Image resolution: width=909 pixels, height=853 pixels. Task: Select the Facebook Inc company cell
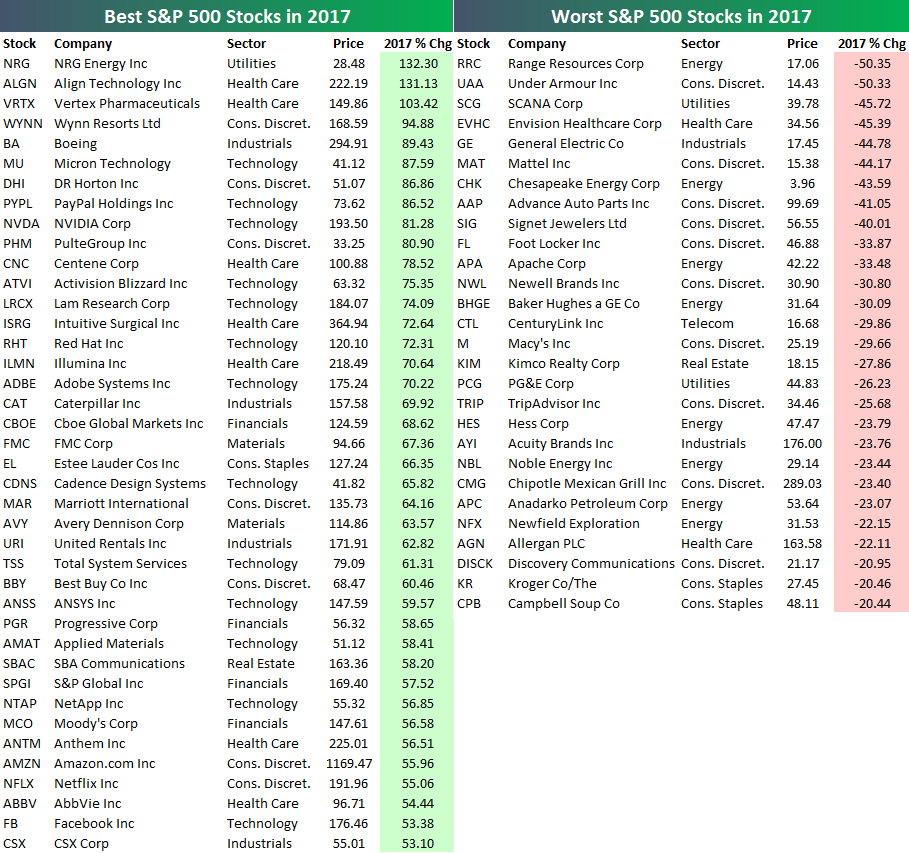pos(94,824)
